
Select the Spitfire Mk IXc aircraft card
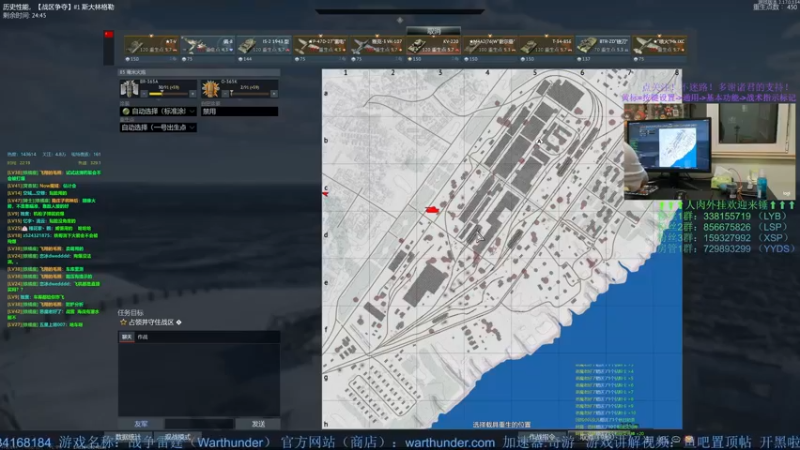(659, 45)
